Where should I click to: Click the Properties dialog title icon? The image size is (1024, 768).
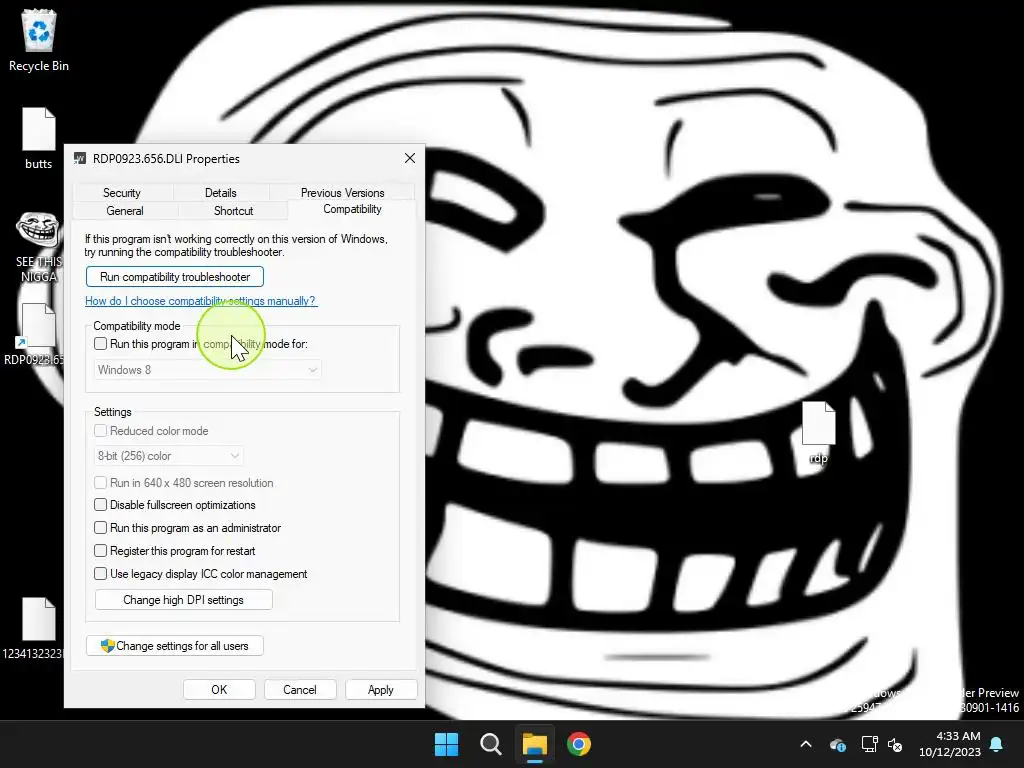pyautogui.click(x=80, y=158)
